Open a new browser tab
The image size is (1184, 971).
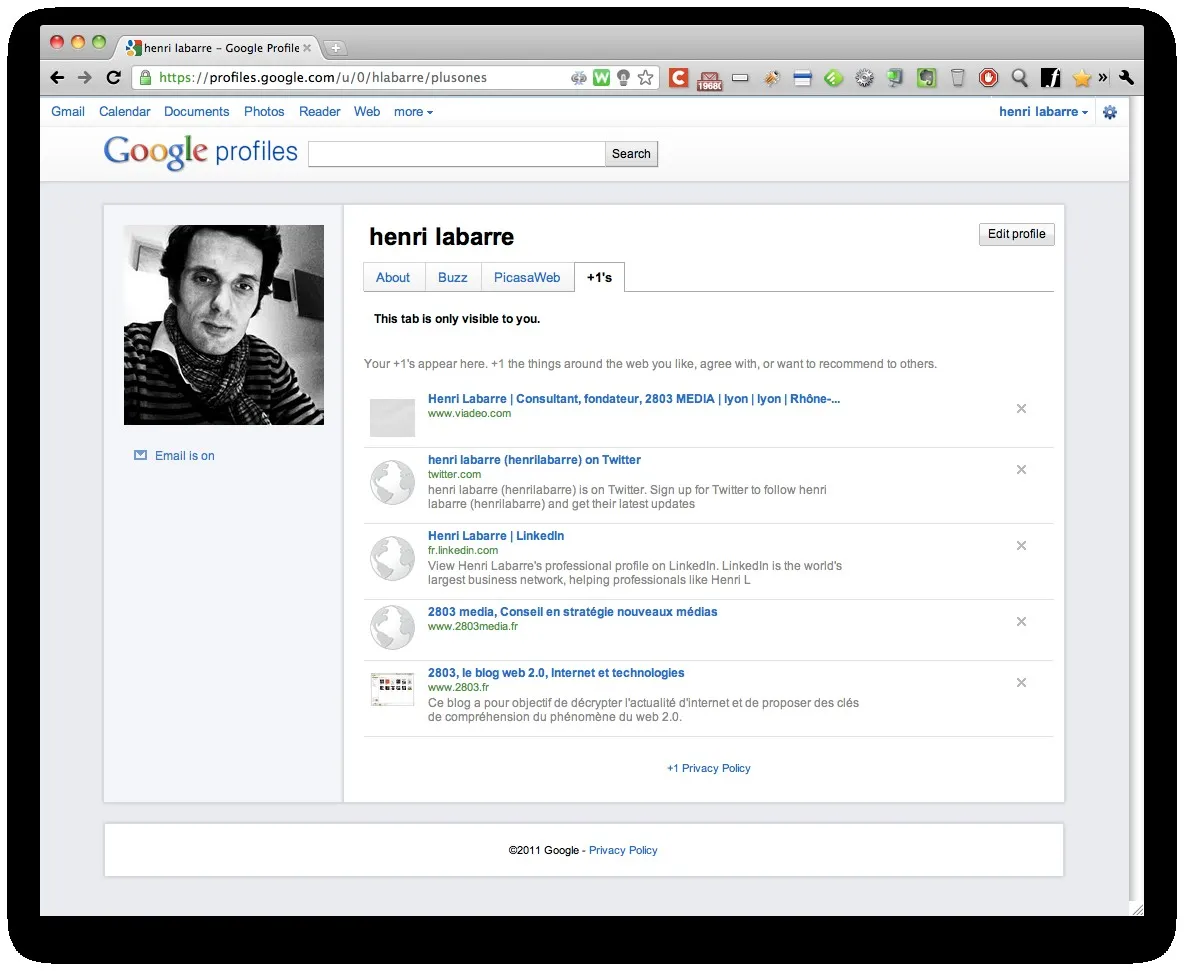coord(336,48)
